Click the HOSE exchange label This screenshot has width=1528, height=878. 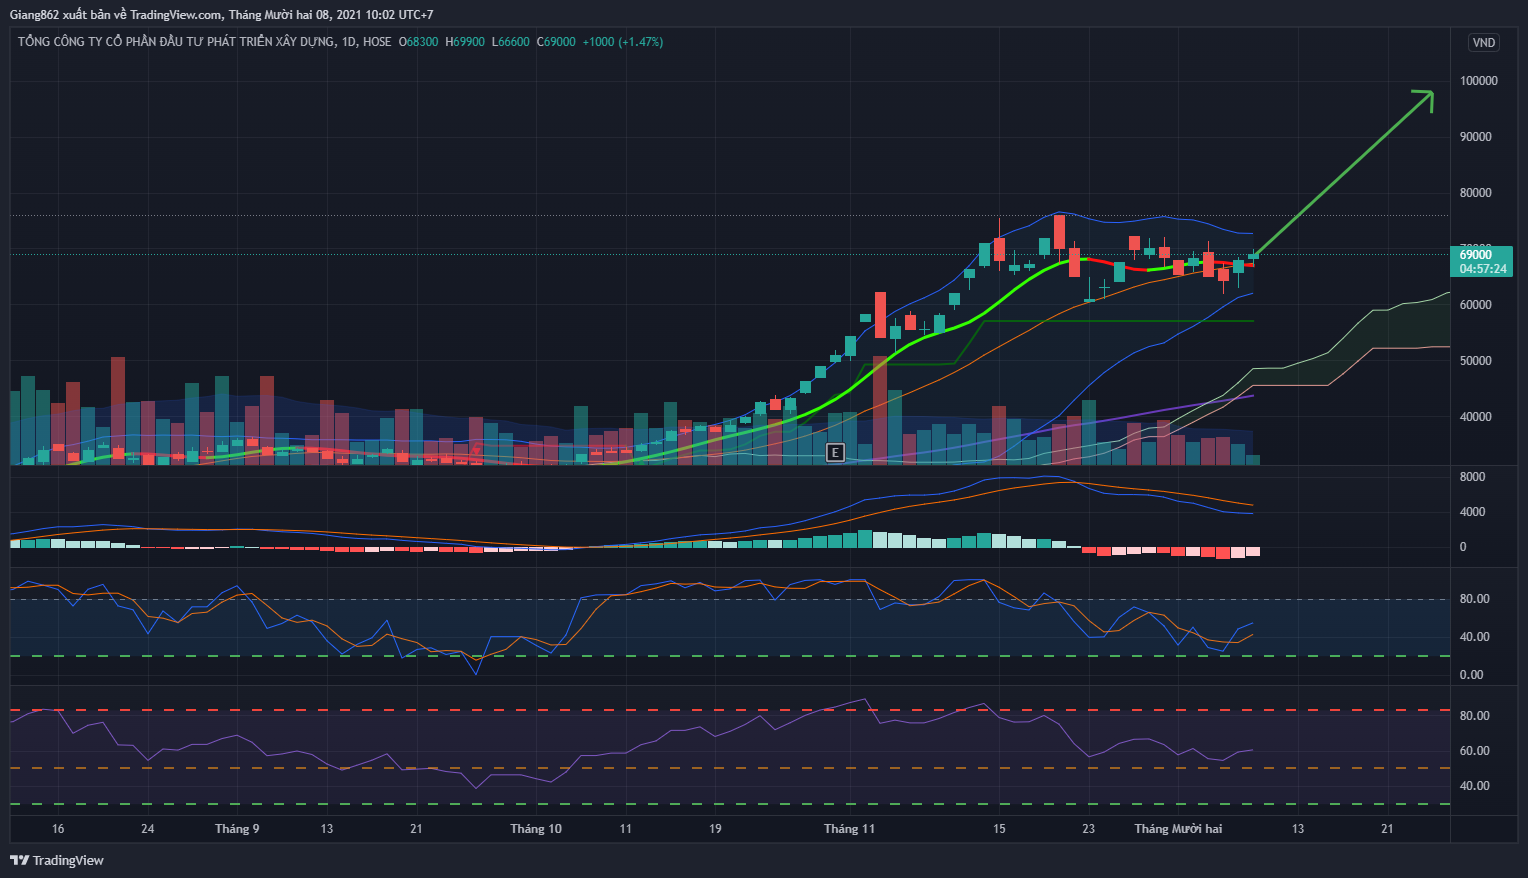377,42
